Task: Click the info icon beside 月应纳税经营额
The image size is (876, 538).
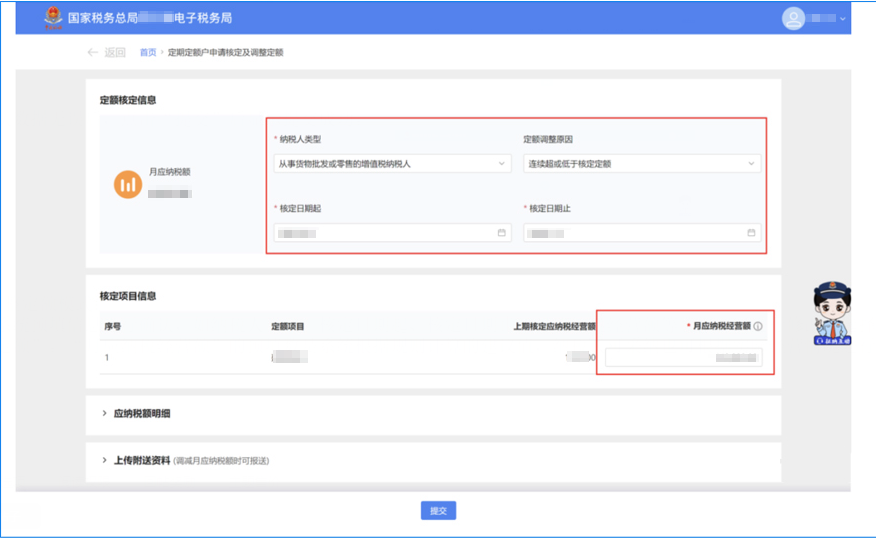Action: click(758, 326)
